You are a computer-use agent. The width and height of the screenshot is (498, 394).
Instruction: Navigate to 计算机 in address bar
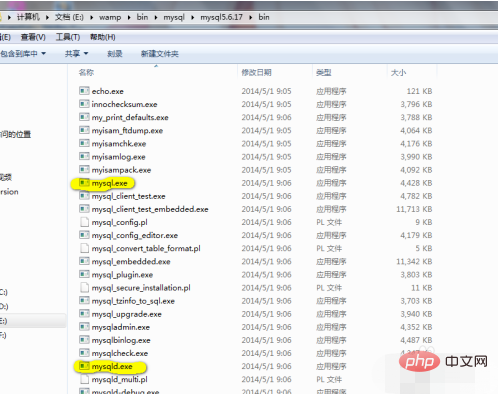[28, 17]
